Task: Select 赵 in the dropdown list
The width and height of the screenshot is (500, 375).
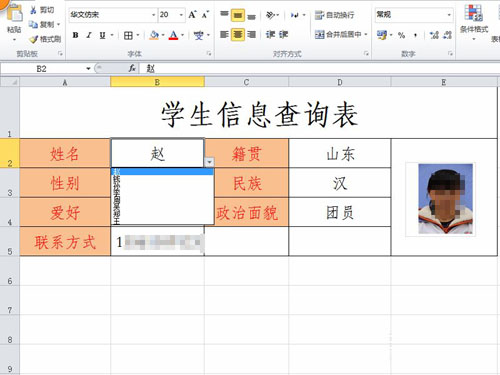Action: click(x=162, y=172)
